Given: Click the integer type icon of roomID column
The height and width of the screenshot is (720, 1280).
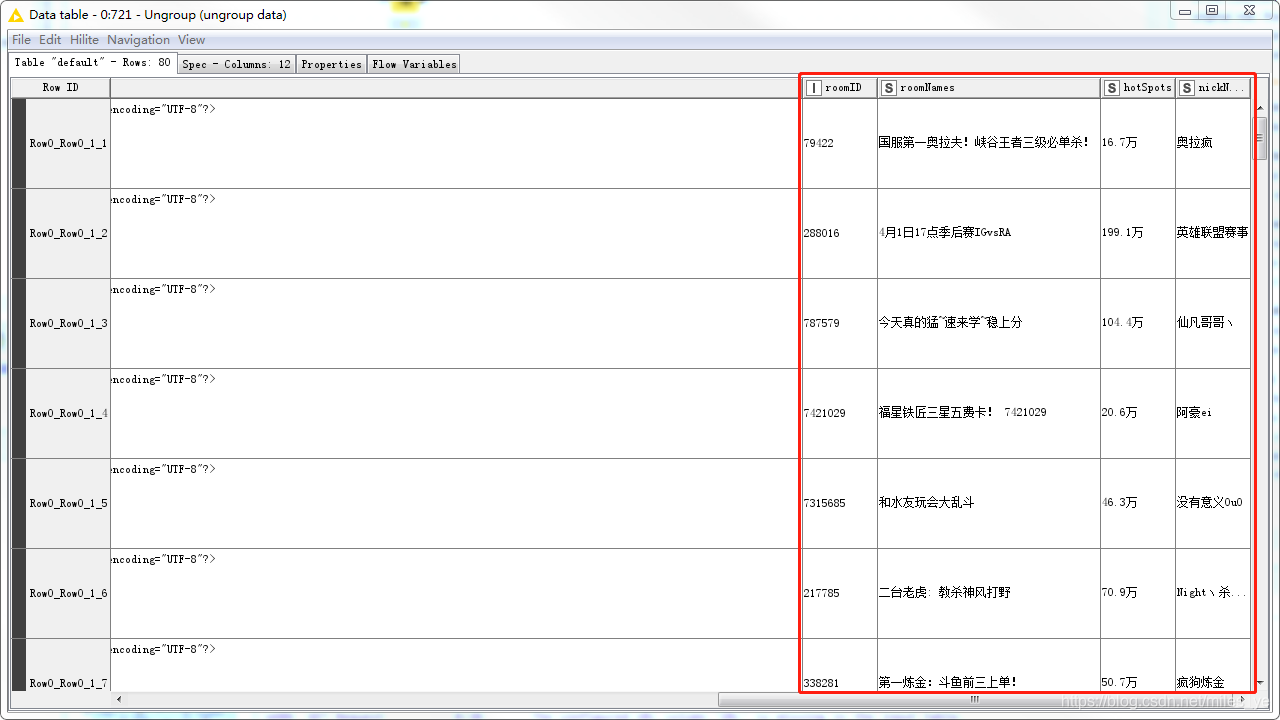Looking at the screenshot, I should 814,88.
